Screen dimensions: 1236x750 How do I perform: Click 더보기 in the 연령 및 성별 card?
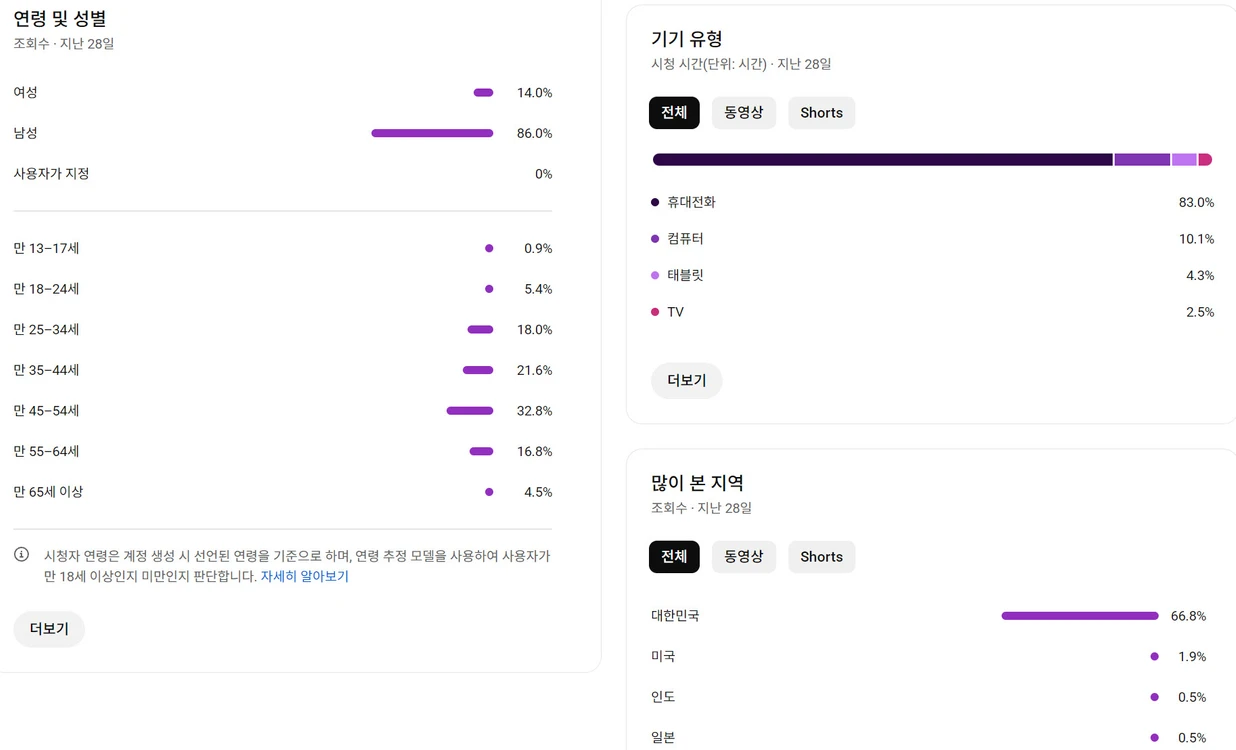click(x=49, y=629)
